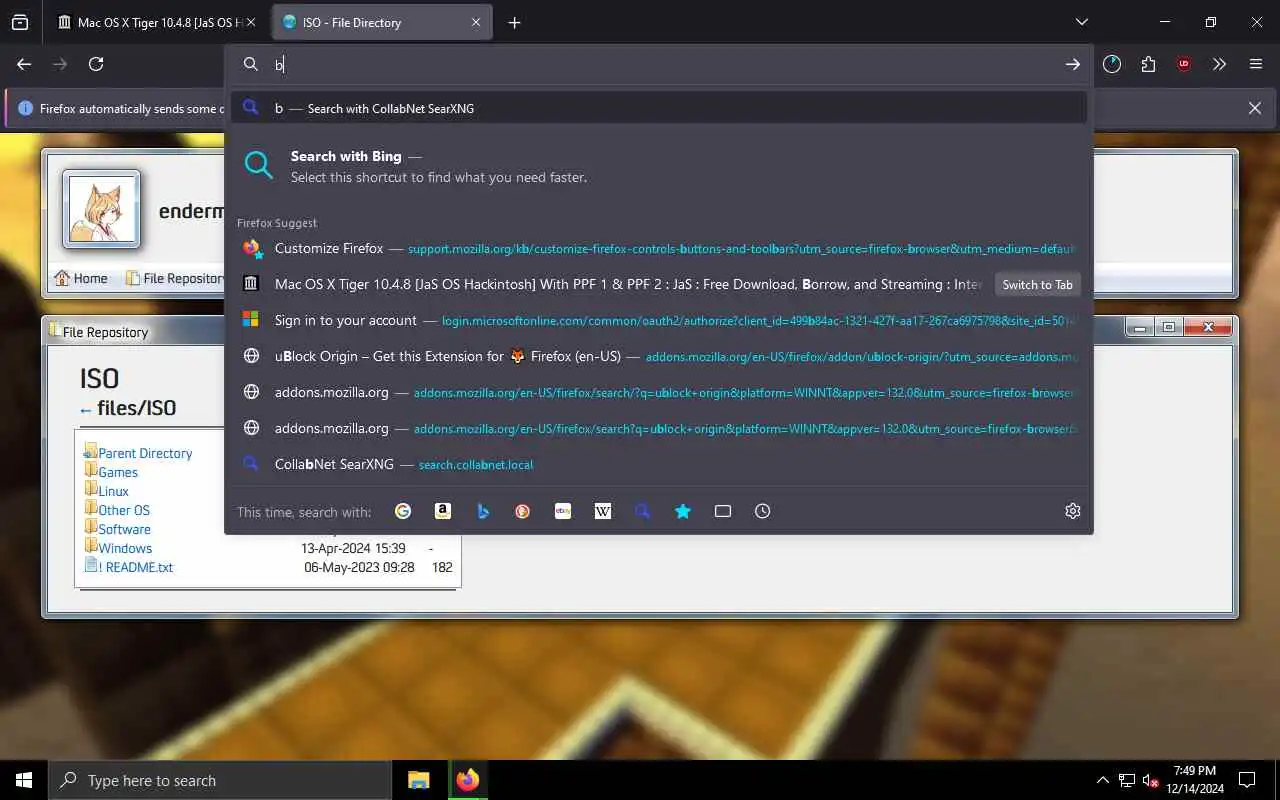Screen dimensions: 1280x800
Task: Click the Firefox taskbar icon
Action: 467,780
